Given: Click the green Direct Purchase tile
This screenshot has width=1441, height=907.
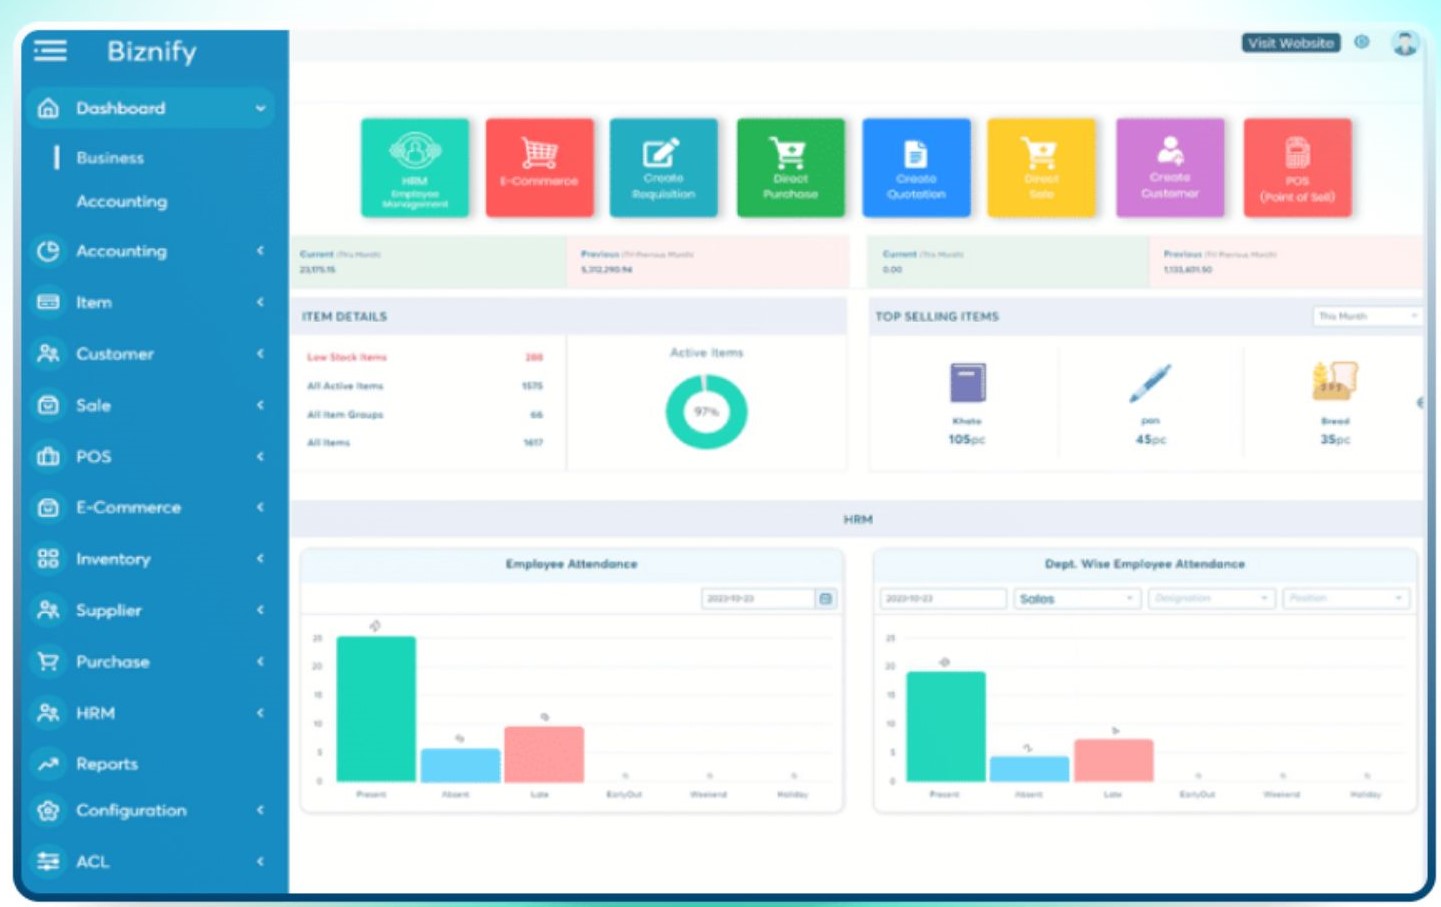Looking at the screenshot, I should point(790,167).
